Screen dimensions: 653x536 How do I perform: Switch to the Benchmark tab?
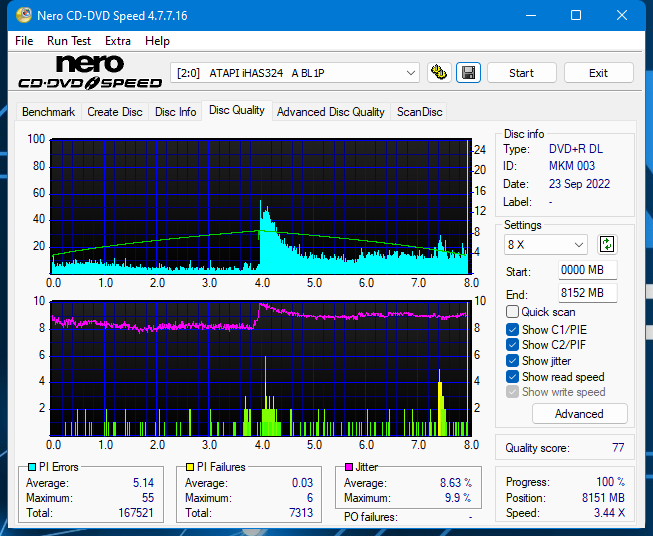49,112
